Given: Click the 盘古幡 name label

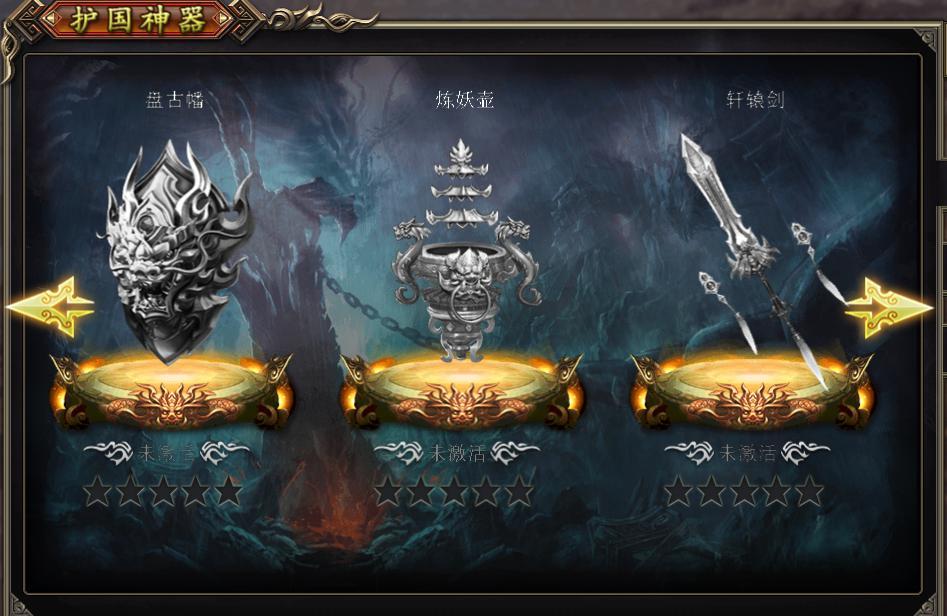Looking at the screenshot, I should (x=175, y=100).
